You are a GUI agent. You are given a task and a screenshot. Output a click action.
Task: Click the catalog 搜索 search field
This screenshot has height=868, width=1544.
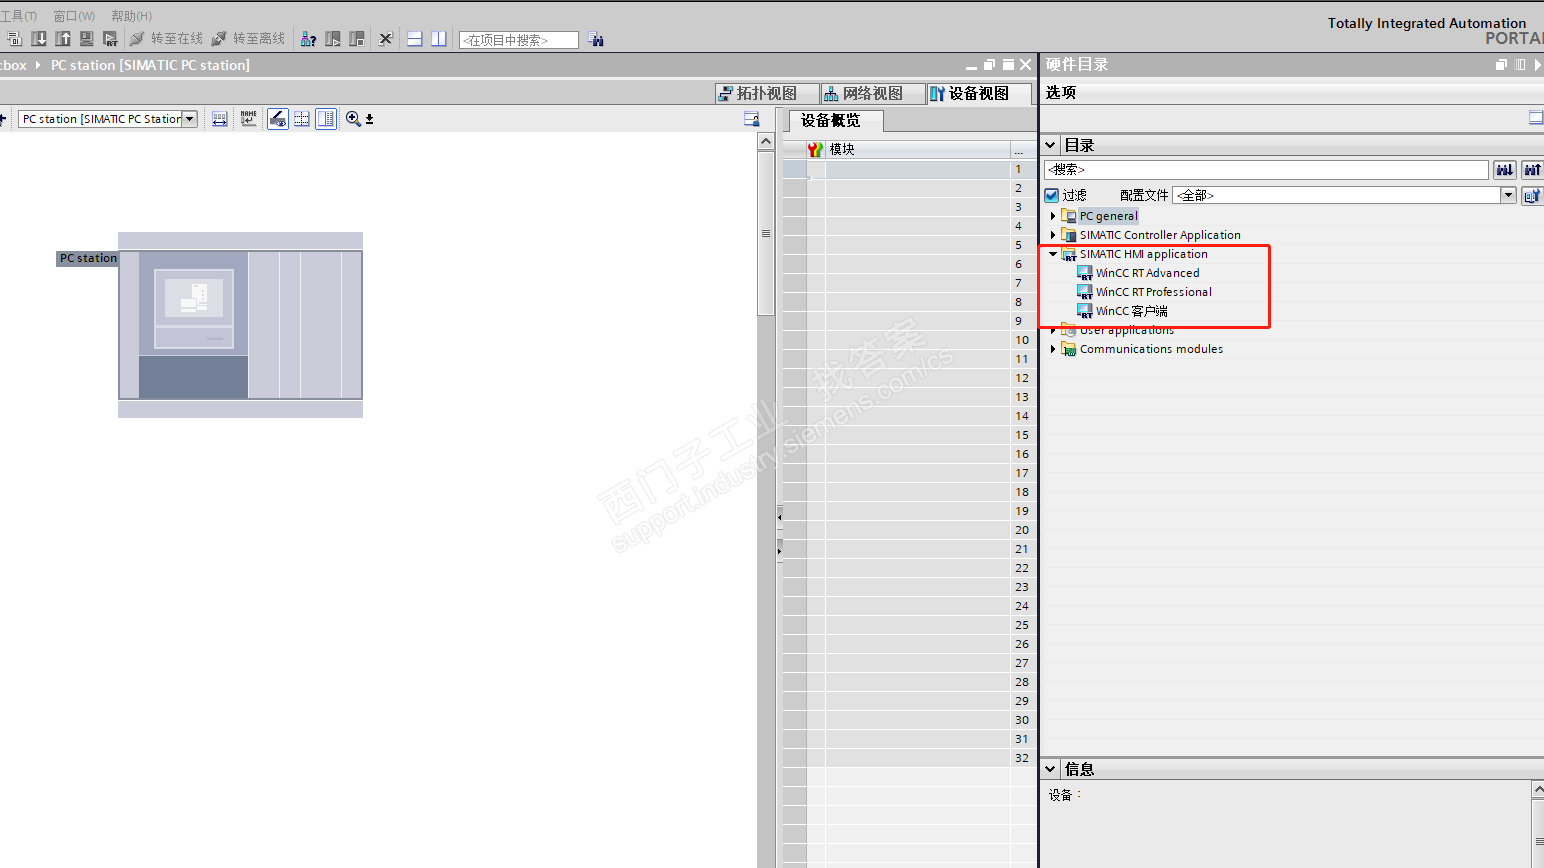[x=1266, y=170]
